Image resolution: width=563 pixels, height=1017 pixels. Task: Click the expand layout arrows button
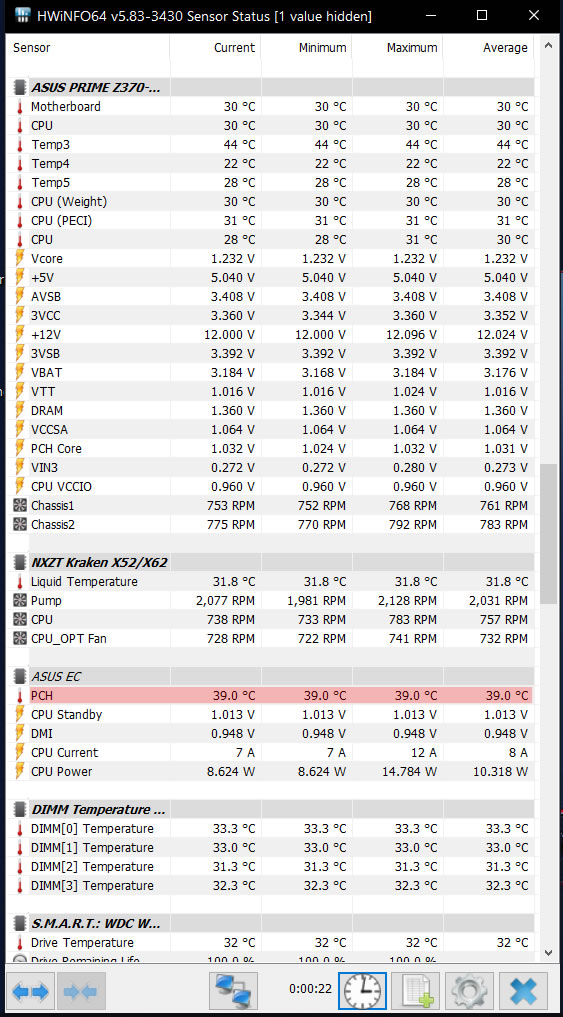coord(30,991)
